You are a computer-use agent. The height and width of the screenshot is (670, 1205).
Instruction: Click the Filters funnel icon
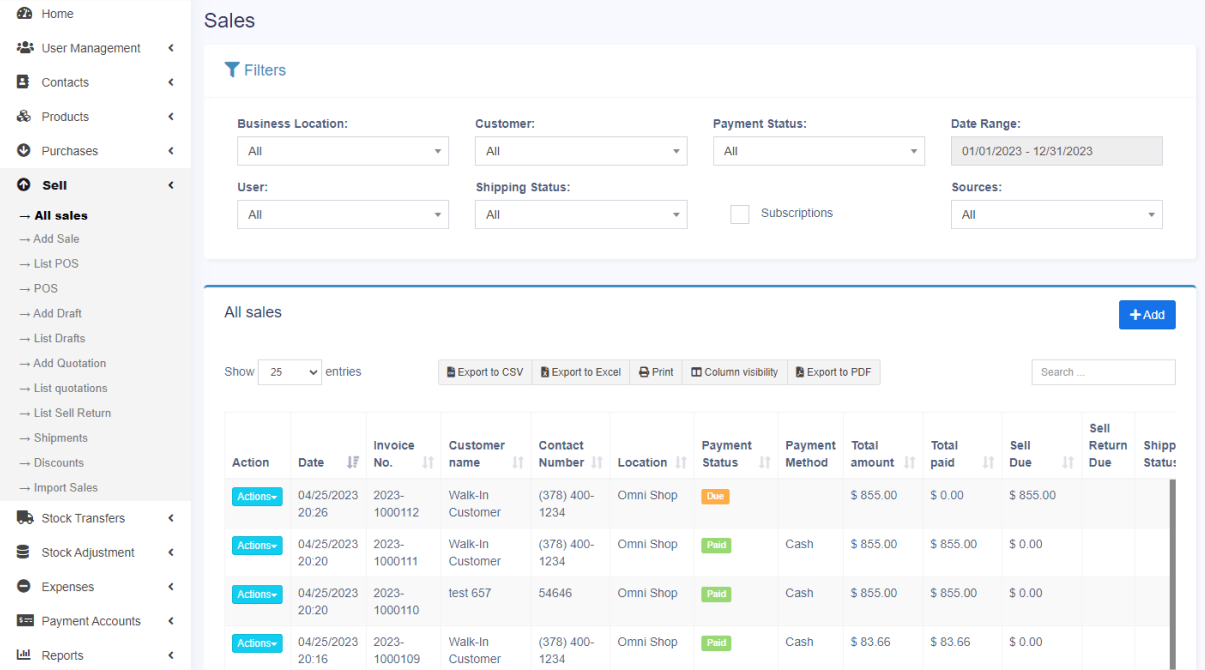point(232,70)
